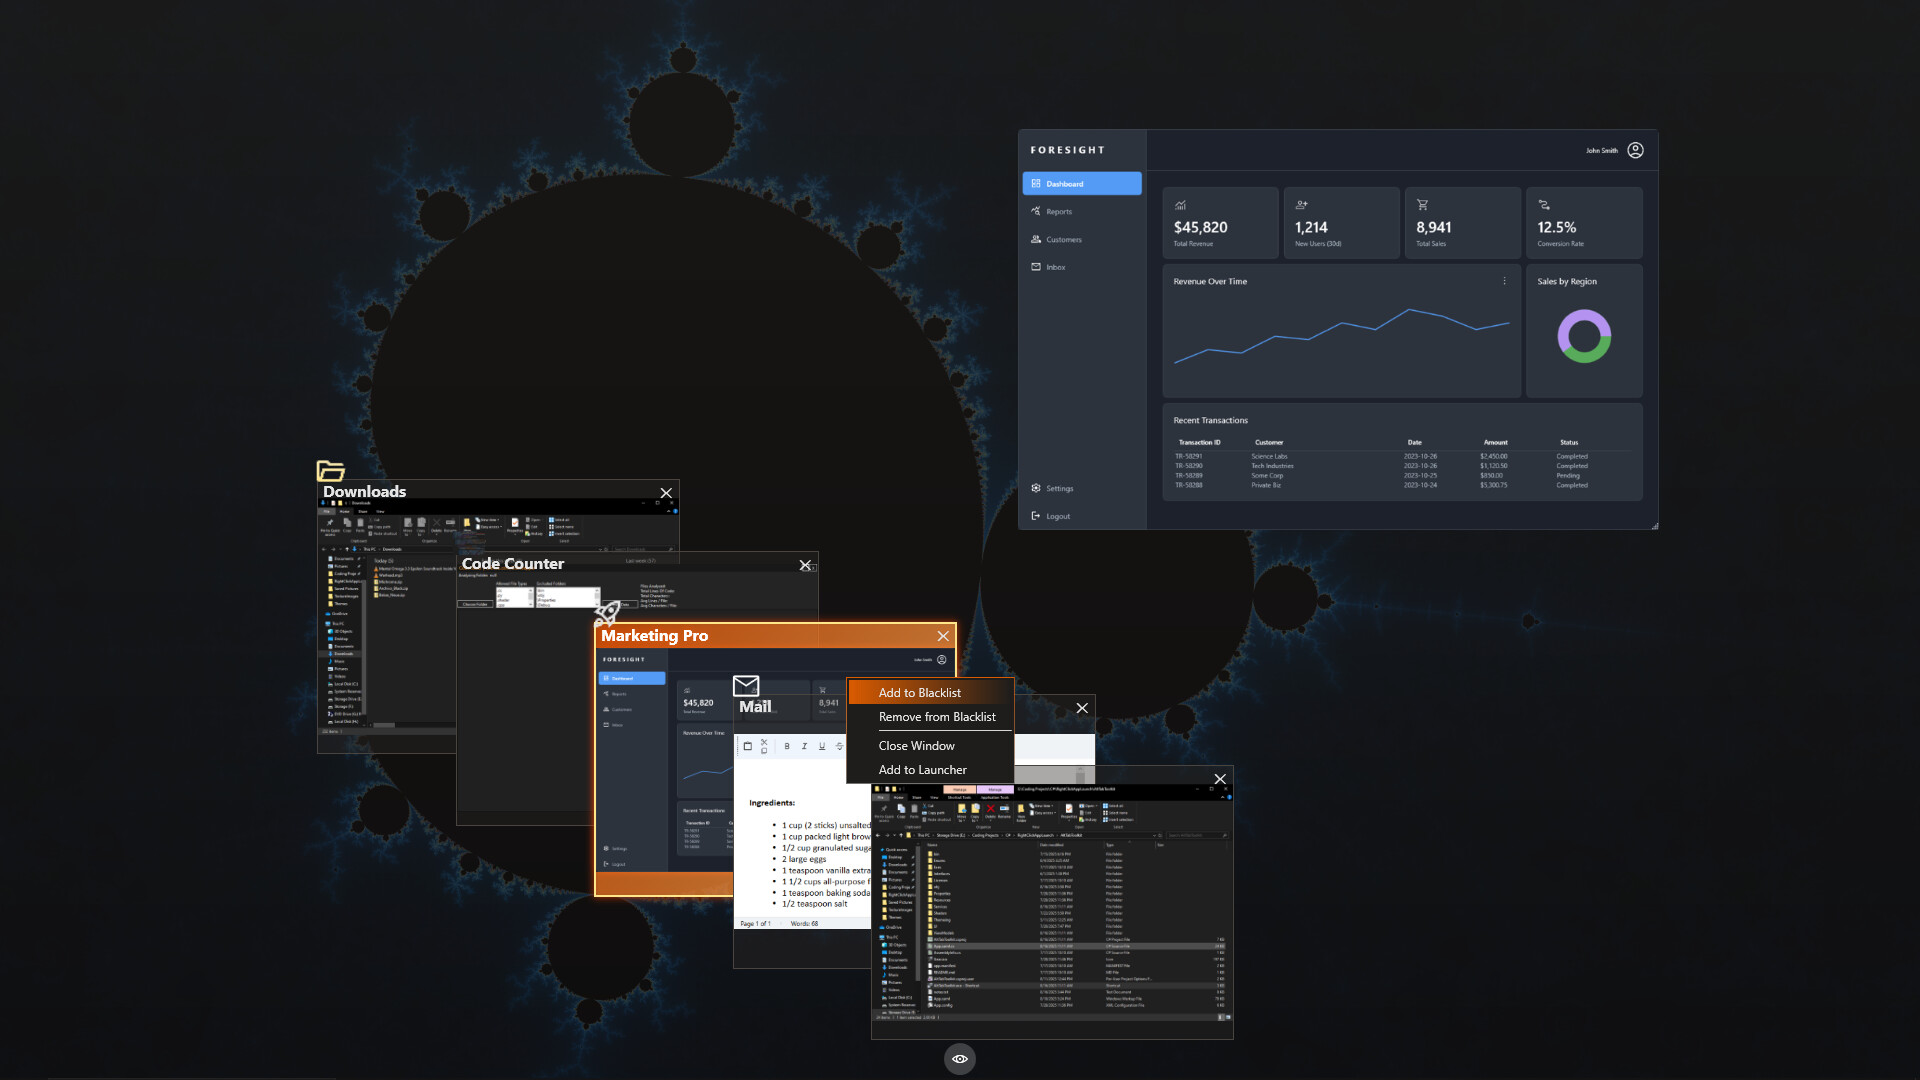Click Choose Folder in Code Counter
Image resolution: width=1920 pixels, height=1080 pixels.
coord(476,604)
